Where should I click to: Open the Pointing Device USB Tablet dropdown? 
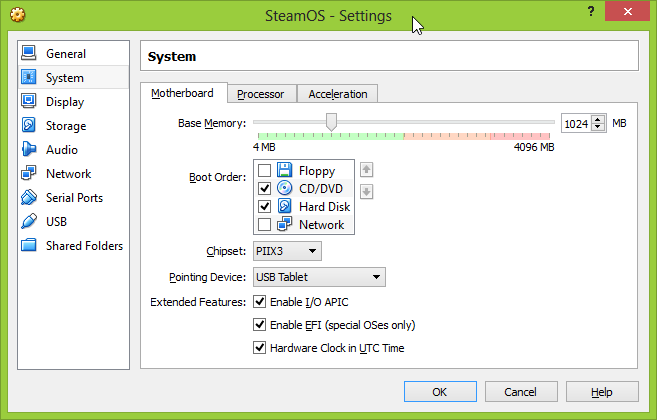point(319,277)
